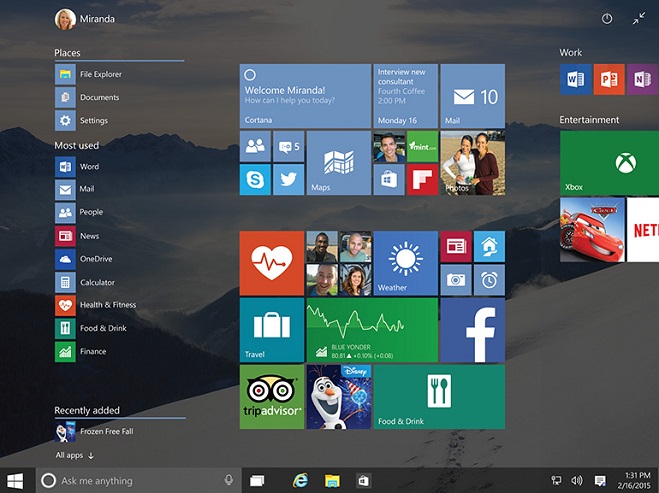
Task: Open Health & Fitness in Most used
Action: click(96, 305)
